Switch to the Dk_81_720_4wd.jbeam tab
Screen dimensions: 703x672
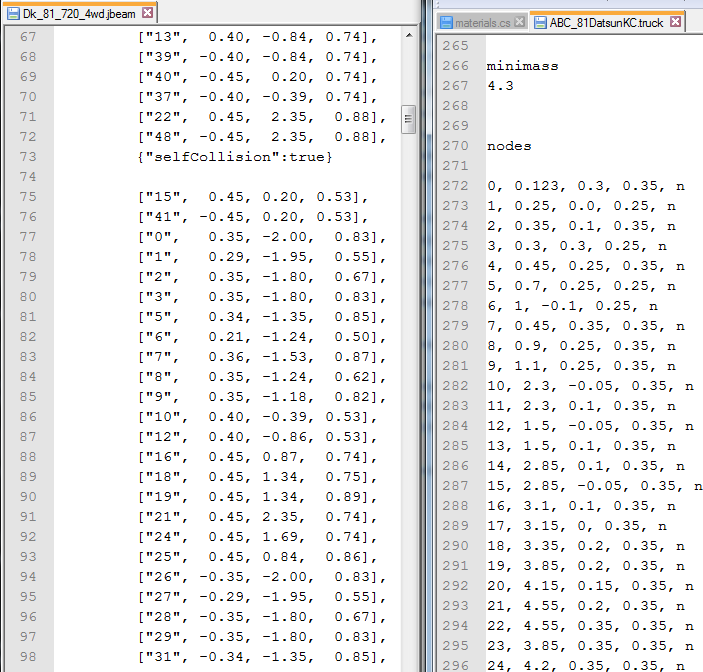click(79, 14)
